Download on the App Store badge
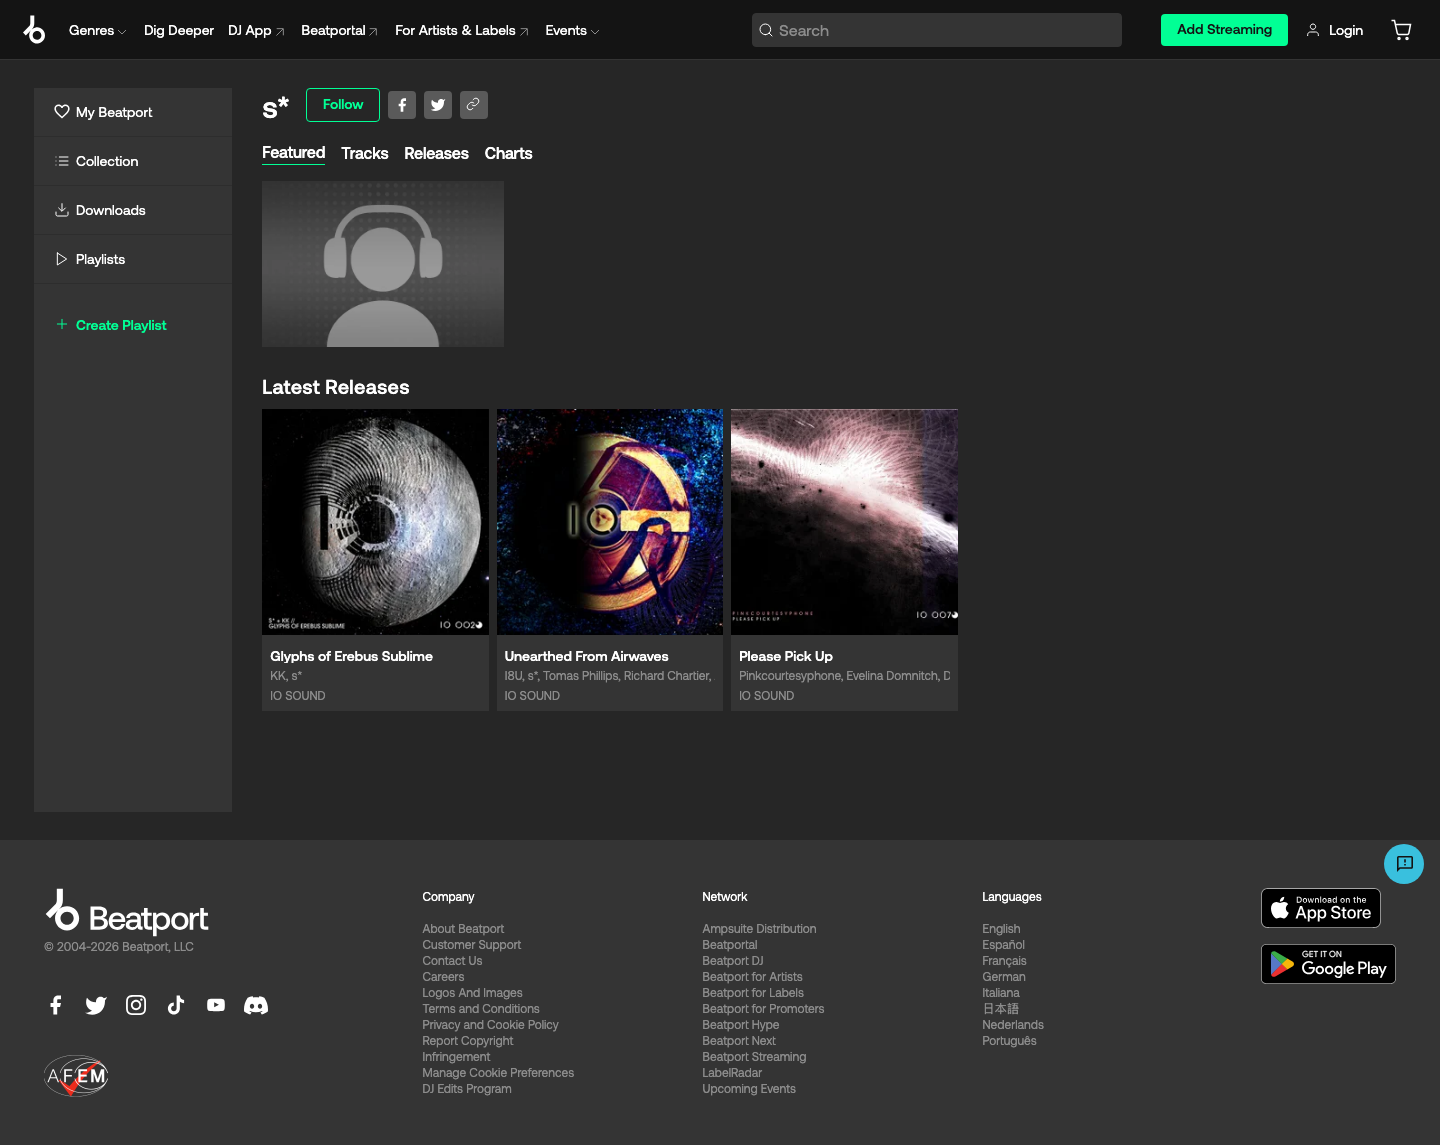 click(1321, 908)
